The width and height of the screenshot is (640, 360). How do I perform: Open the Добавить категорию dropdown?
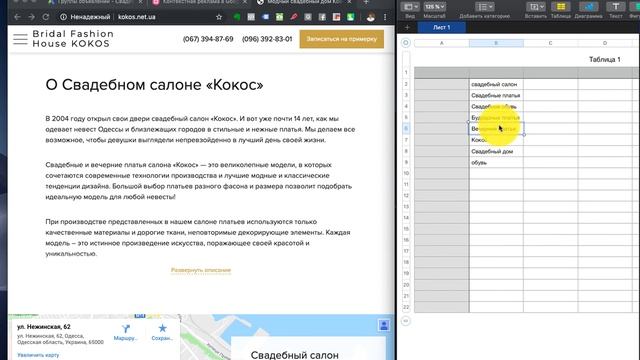pyautogui.click(x=484, y=7)
